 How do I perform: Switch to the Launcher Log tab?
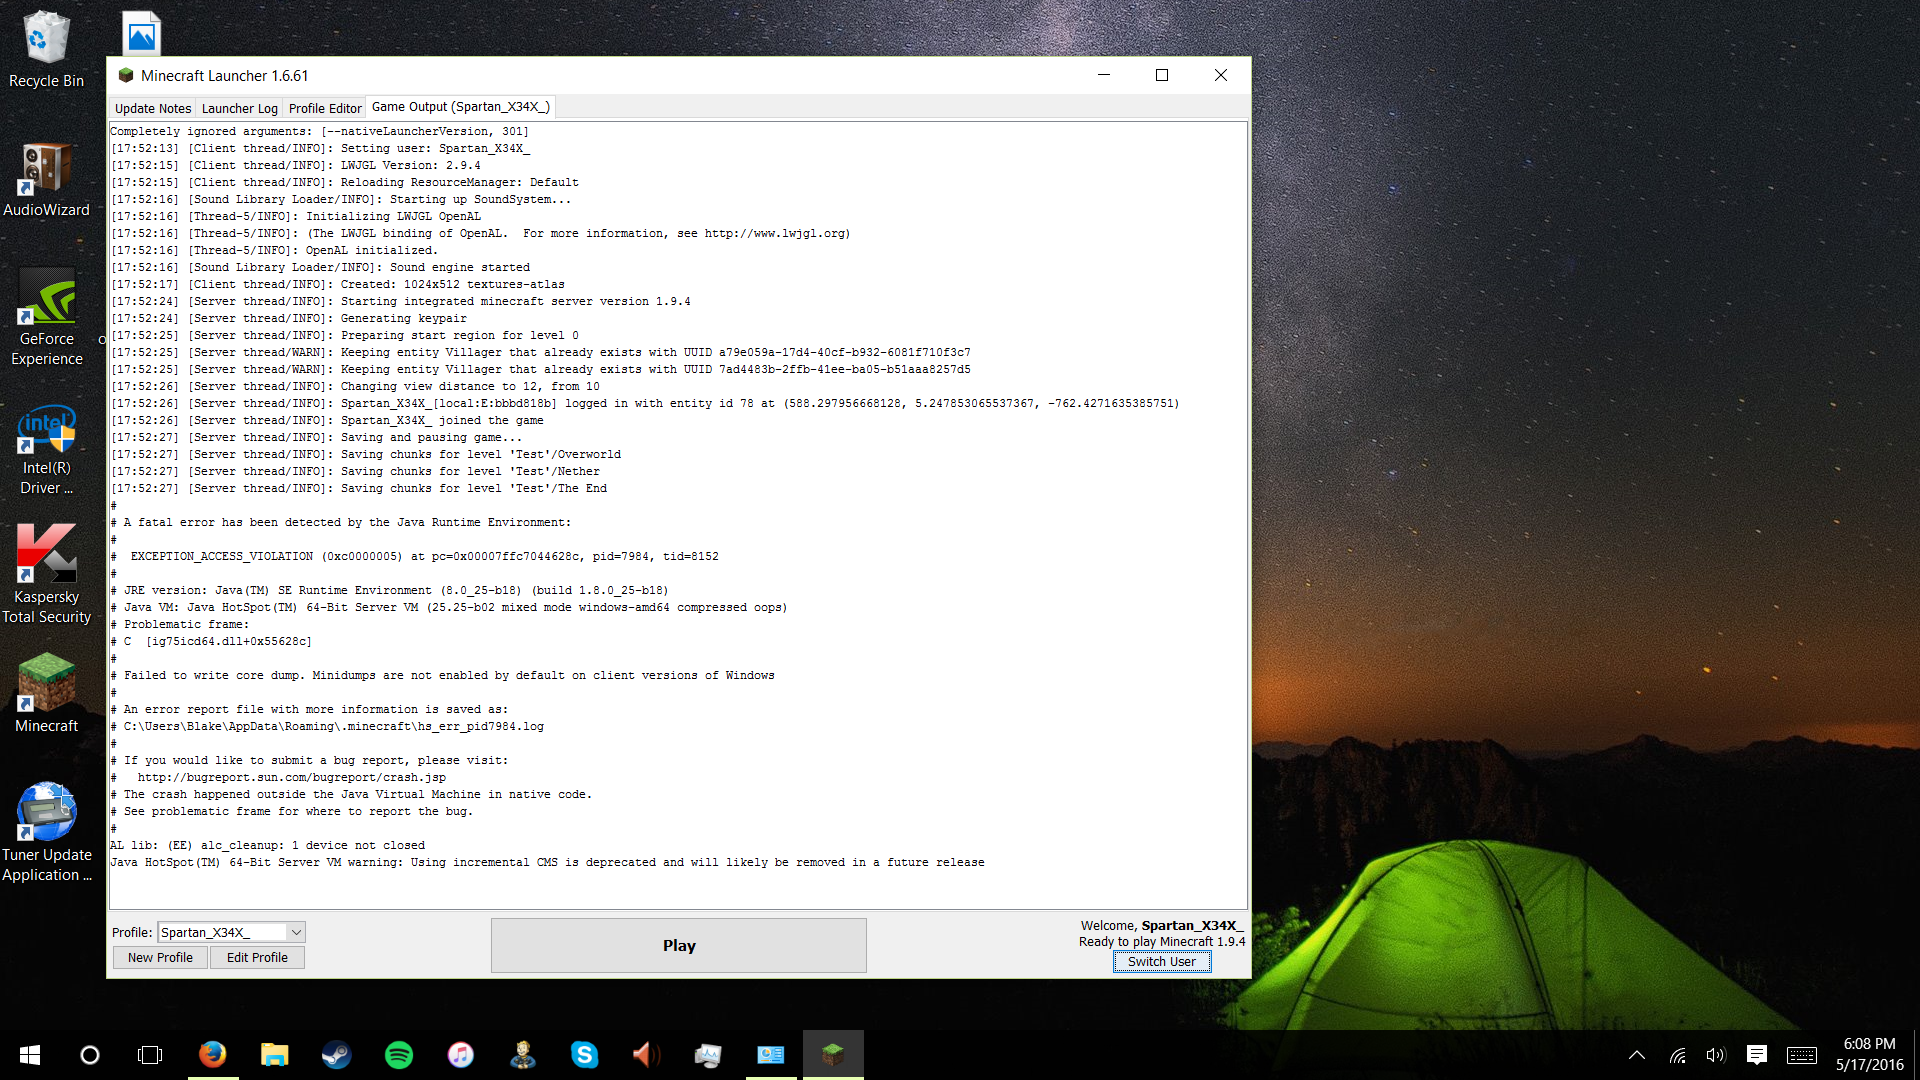239,108
